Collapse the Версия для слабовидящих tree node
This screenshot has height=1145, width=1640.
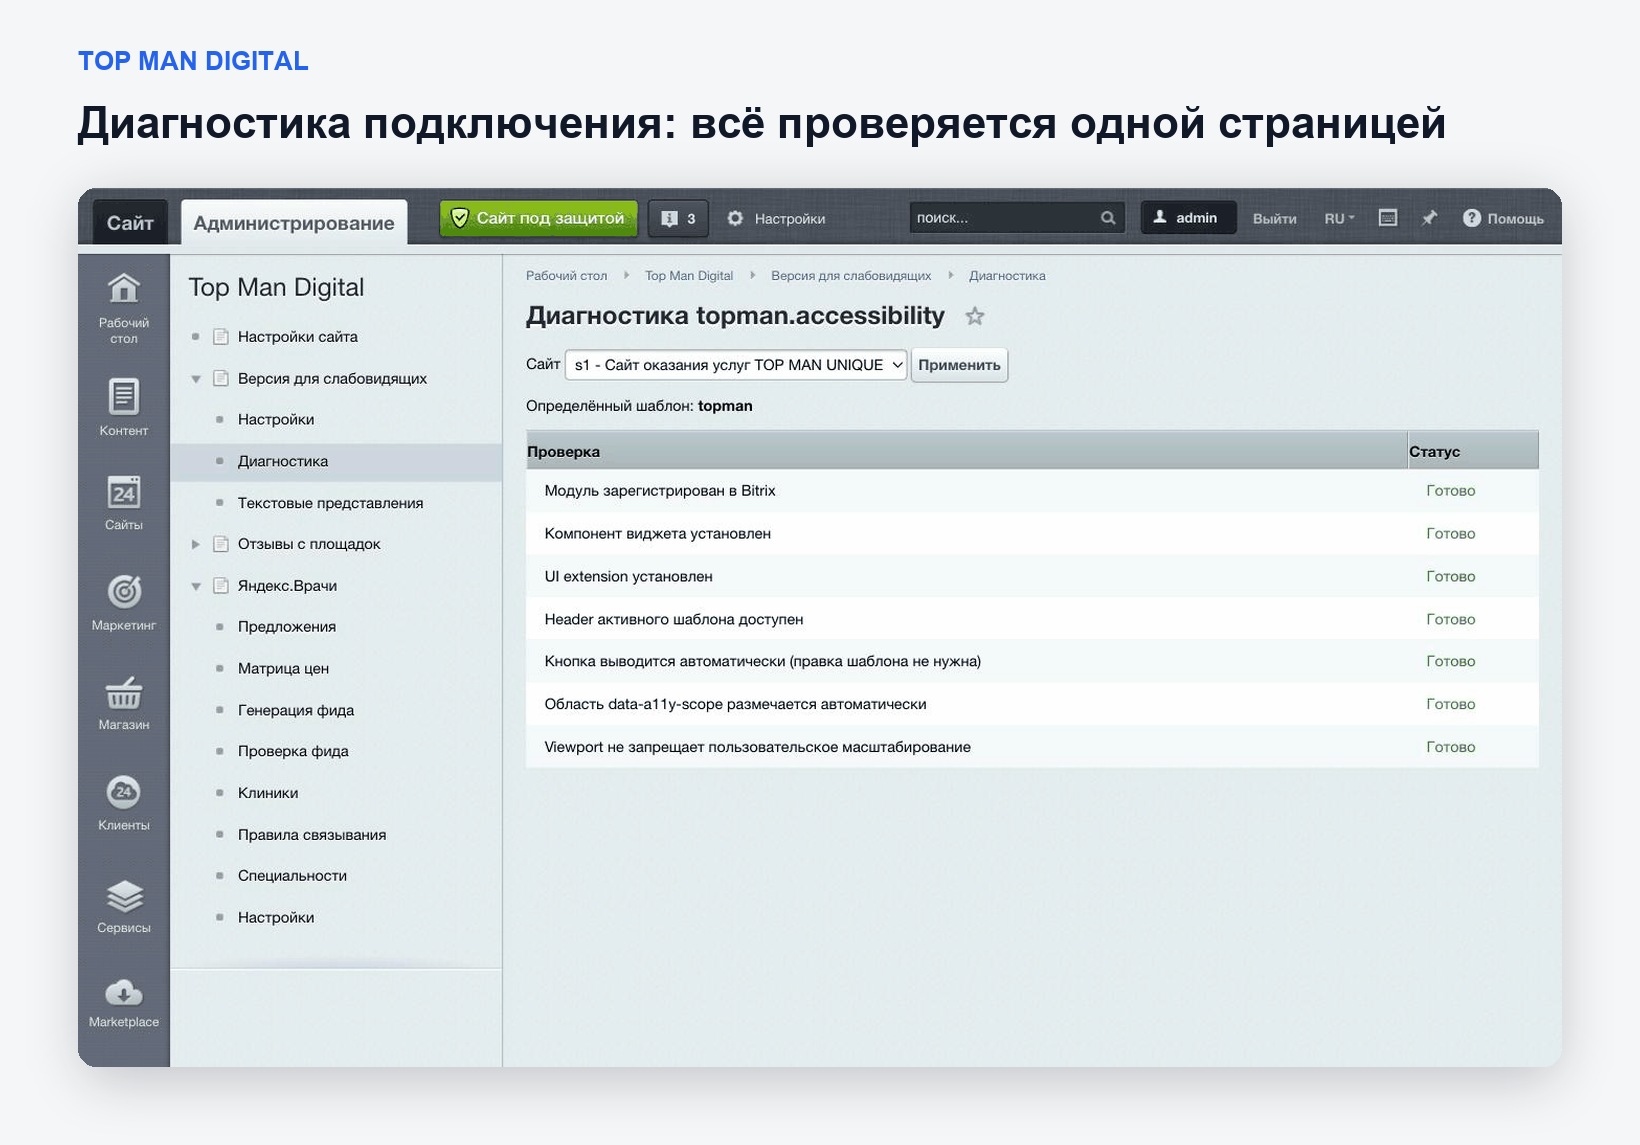pos(196,379)
